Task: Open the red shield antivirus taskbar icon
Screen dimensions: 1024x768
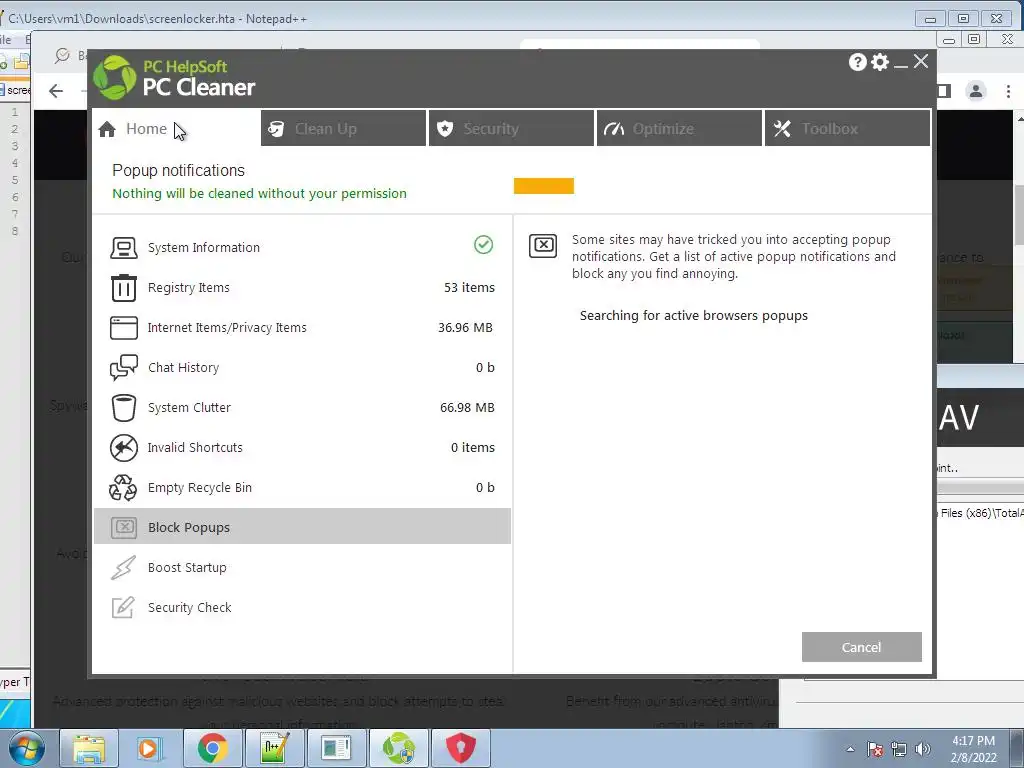Action: coord(461,748)
